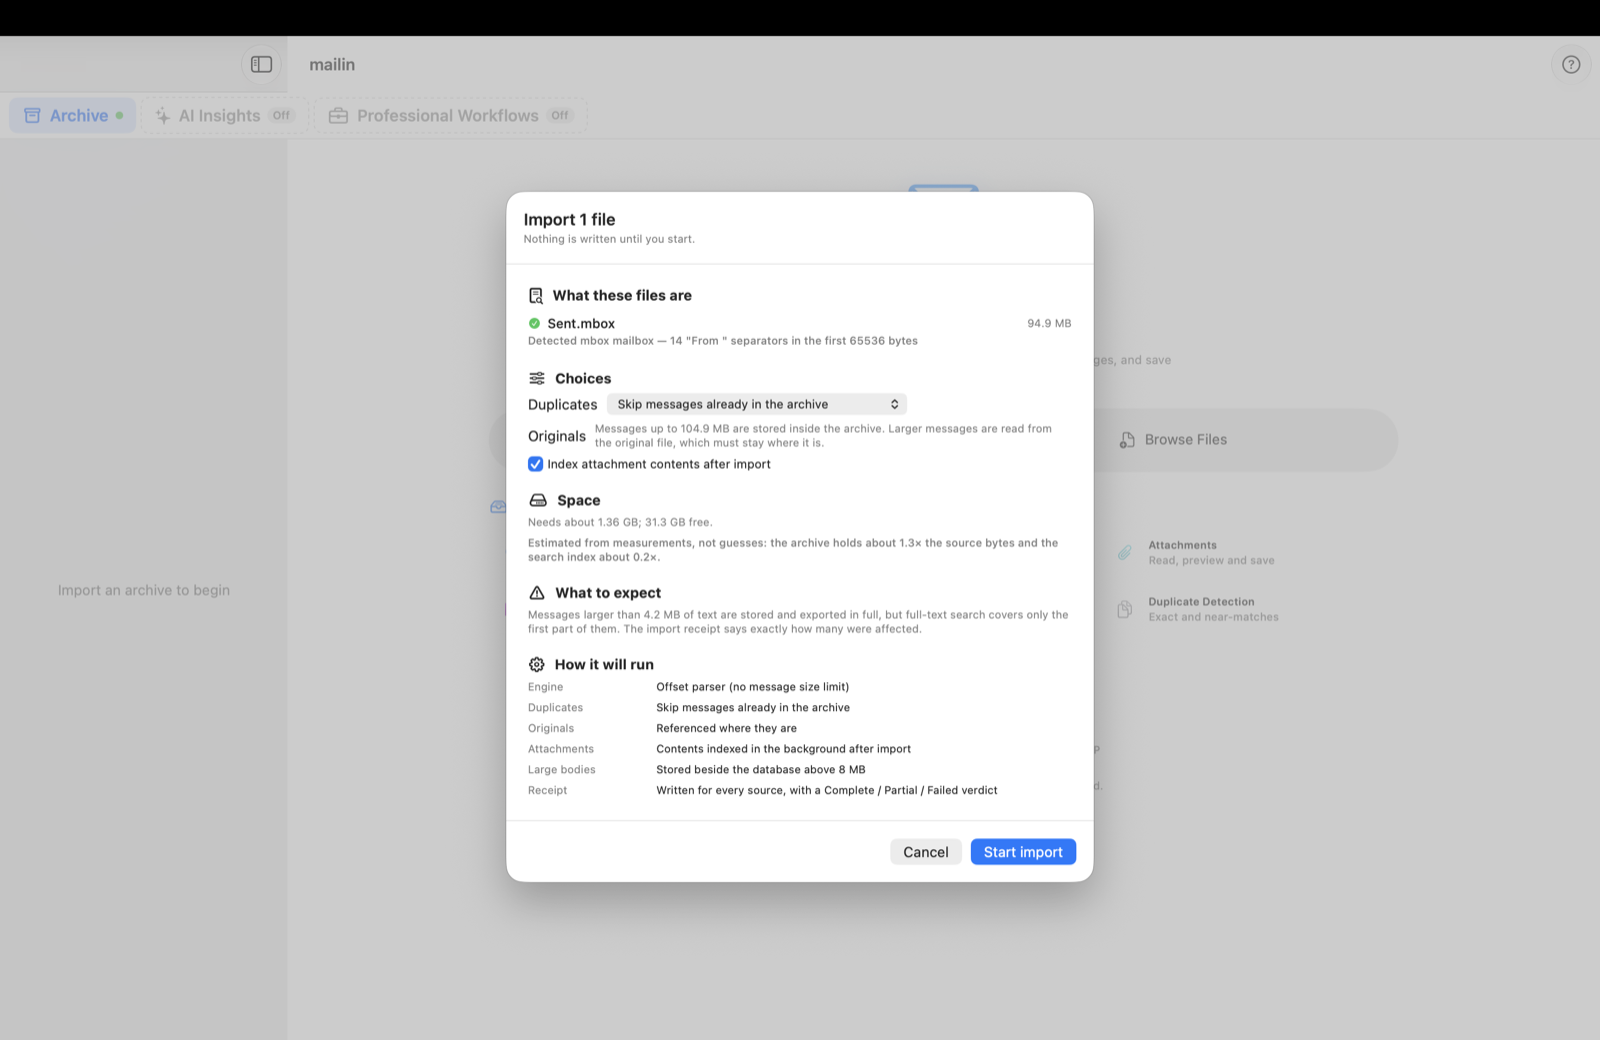Click the Duplicate Detection icon
The width and height of the screenshot is (1600, 1040).
1125,609
